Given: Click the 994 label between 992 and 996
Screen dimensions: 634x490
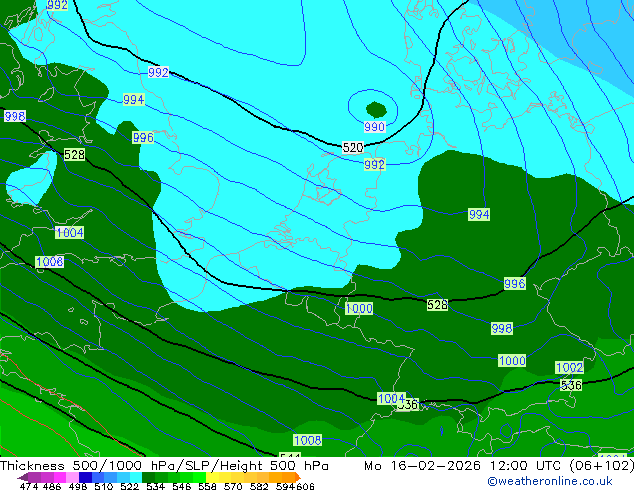Looking at the screenshot, I should [133, 99].
